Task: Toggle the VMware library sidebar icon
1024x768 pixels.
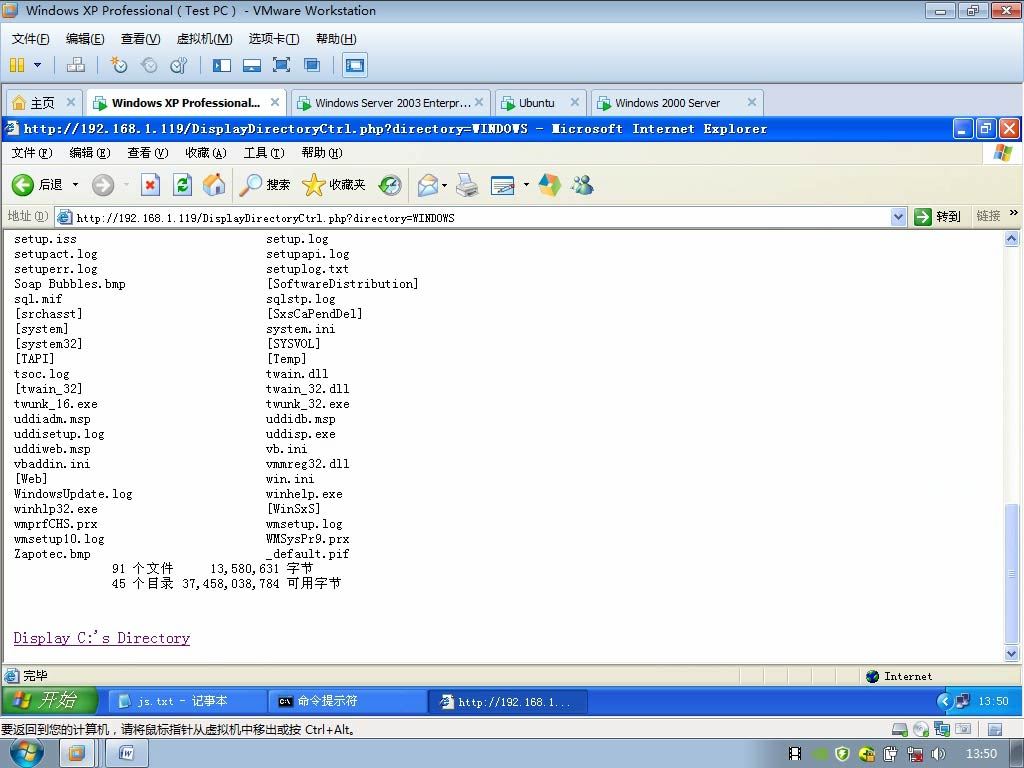Action: pyautogui.click(x=222, y=65)
